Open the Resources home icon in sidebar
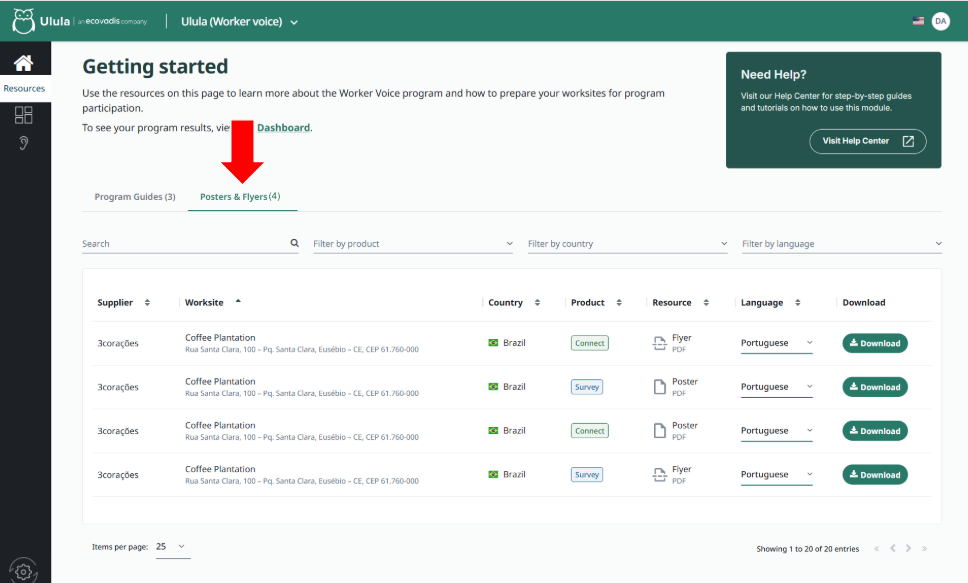Image resolution: width=968 pixels, height=583 pixels. coord(23,62)
